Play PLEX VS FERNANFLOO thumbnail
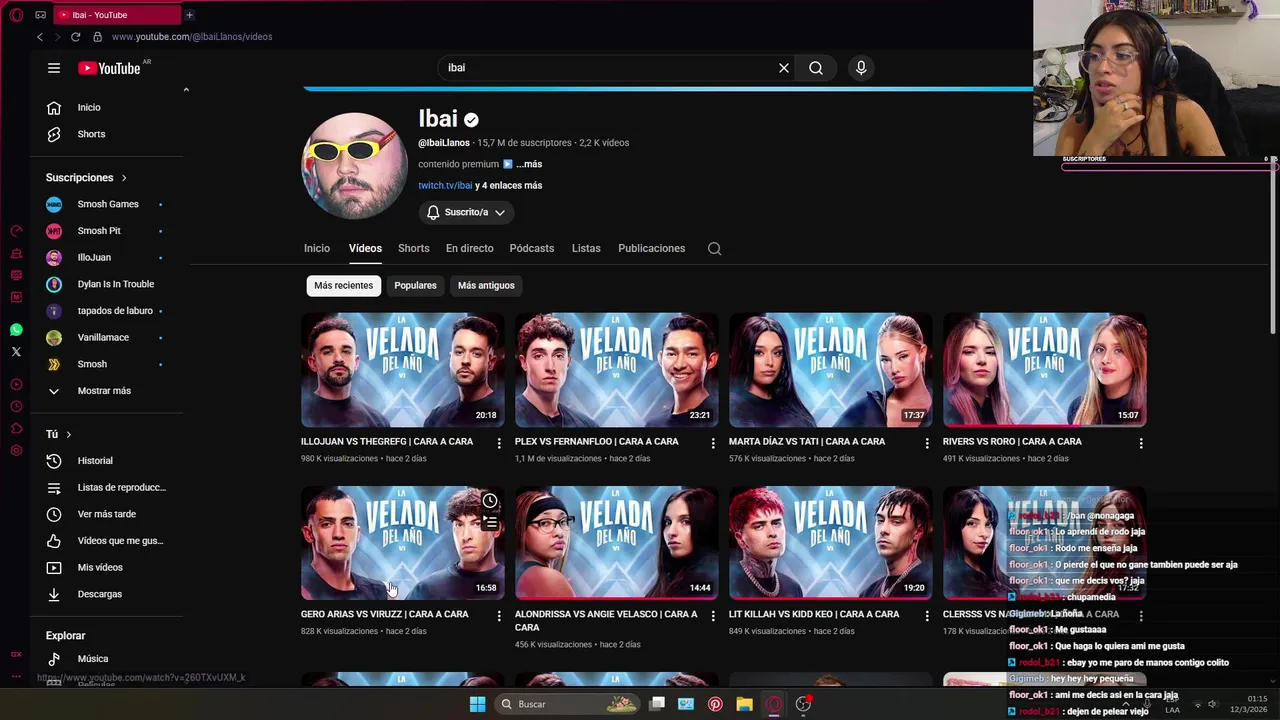Image resolution: width=1280 pixels, height=720 pixels. [616, 370]
